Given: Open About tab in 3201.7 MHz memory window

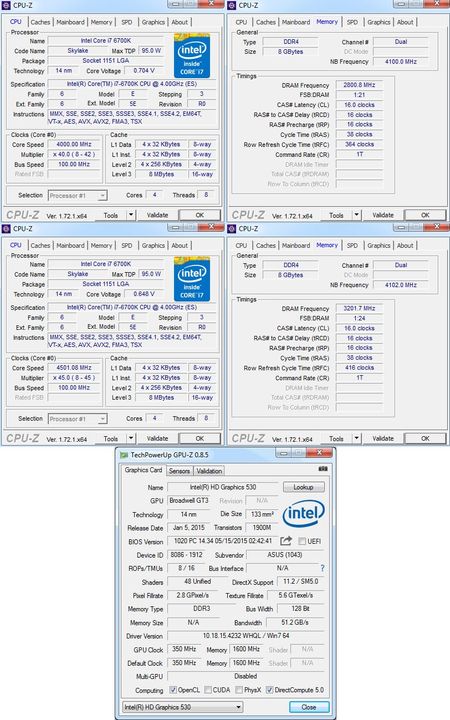Looking at the screenshot, I should coord(405,246).
